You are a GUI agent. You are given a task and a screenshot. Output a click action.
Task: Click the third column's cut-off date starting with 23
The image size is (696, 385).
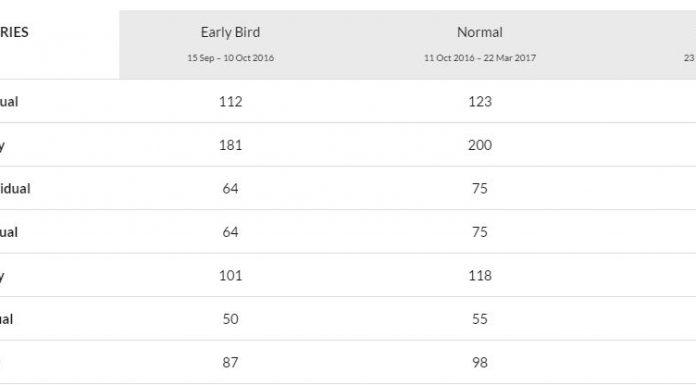[689, 58]
